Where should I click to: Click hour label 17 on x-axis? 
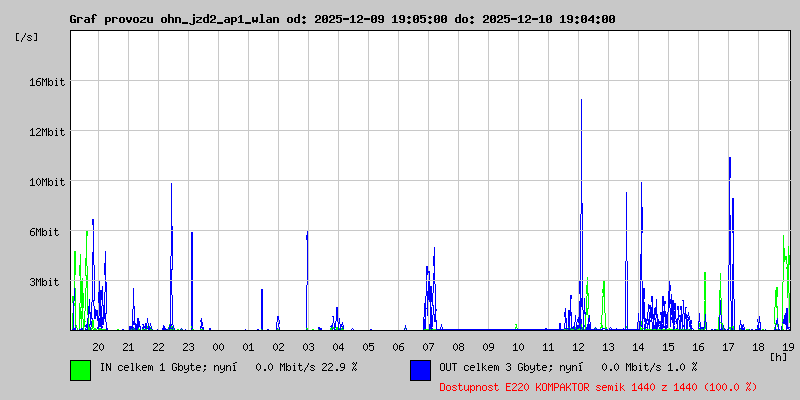tap(729, 347)
